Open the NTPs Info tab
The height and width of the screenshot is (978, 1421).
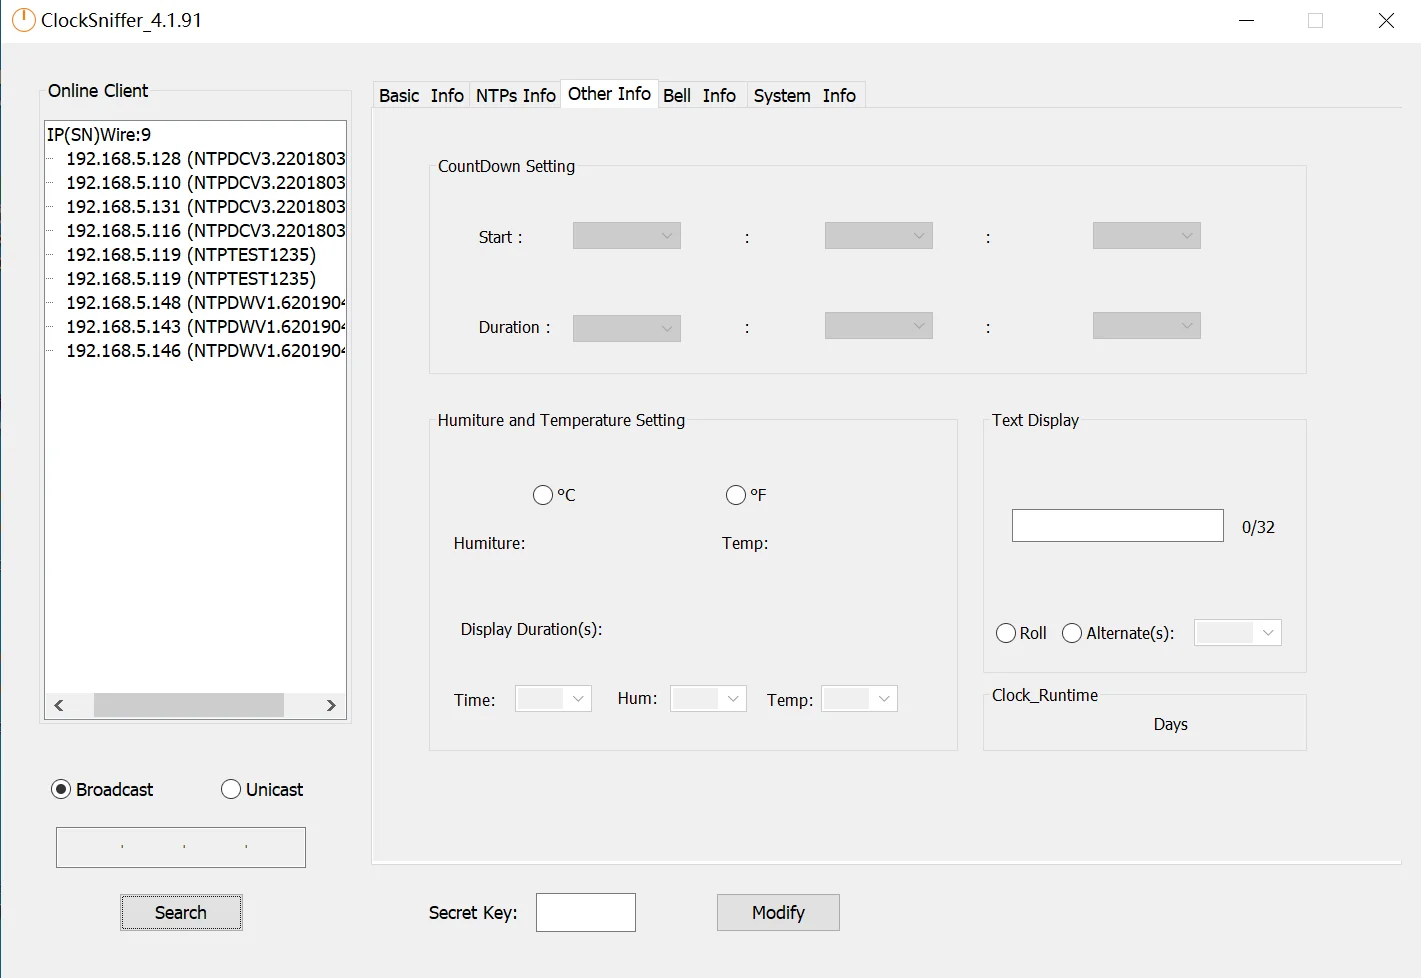tap(515, 95)
